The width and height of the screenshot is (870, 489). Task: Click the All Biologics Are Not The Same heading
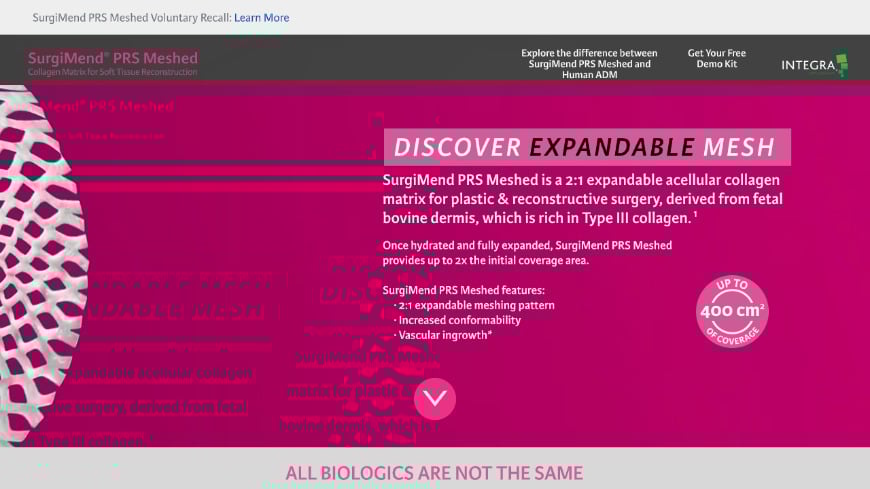tap(434, 473)
